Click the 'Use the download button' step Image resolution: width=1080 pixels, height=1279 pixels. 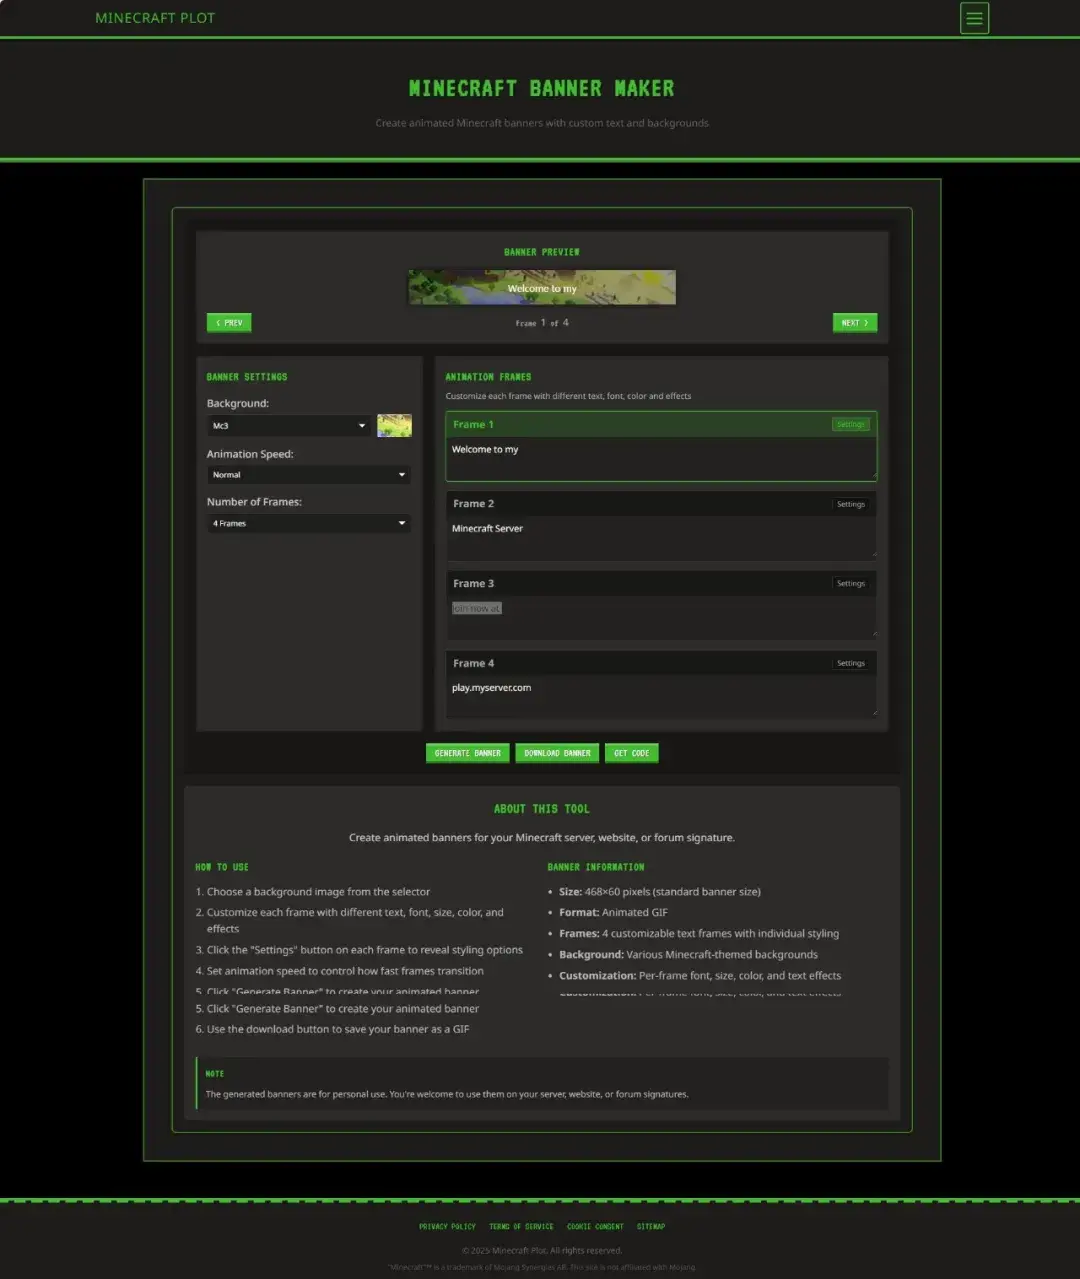(338, 1029)
